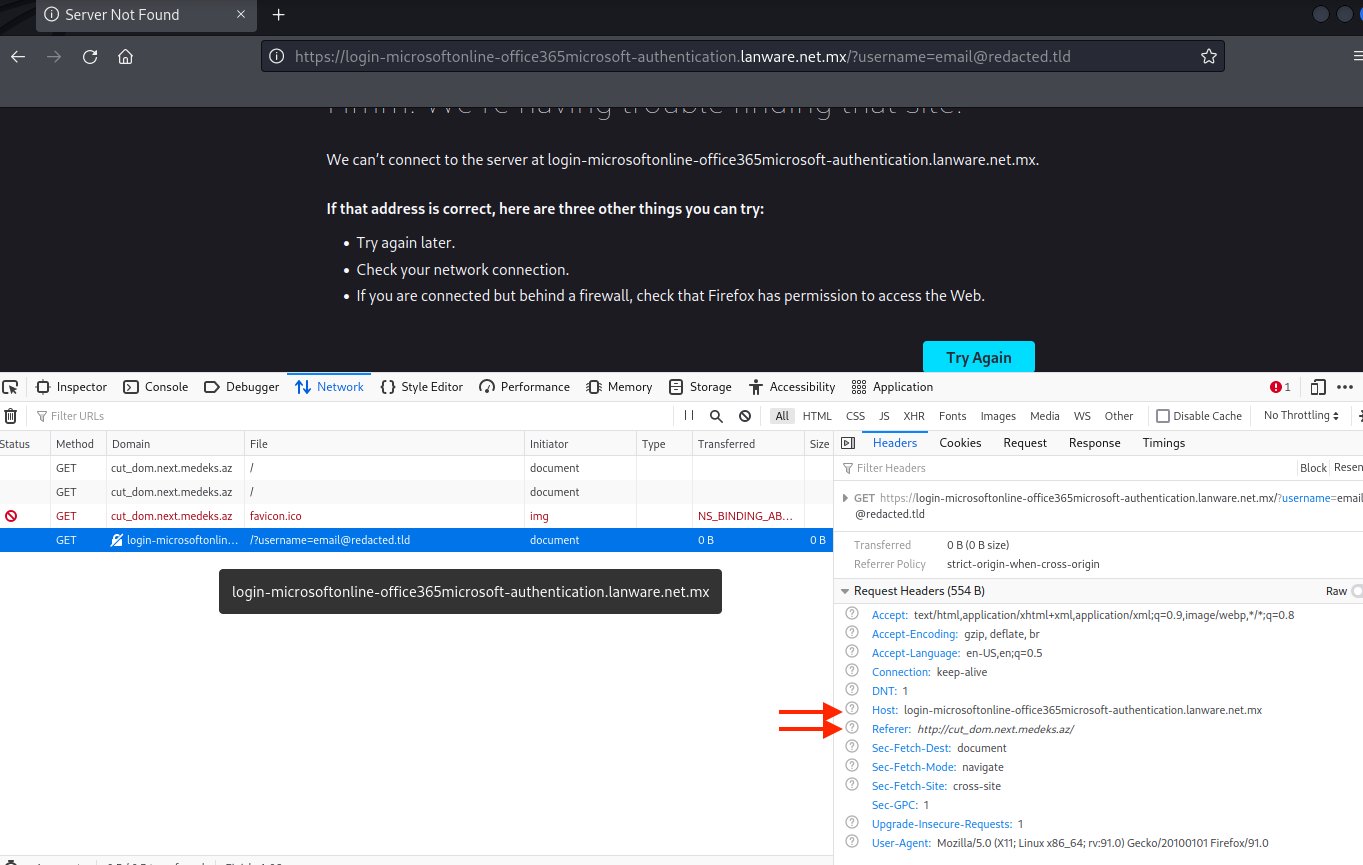
Task: Reload the current page
Action: 90,56
